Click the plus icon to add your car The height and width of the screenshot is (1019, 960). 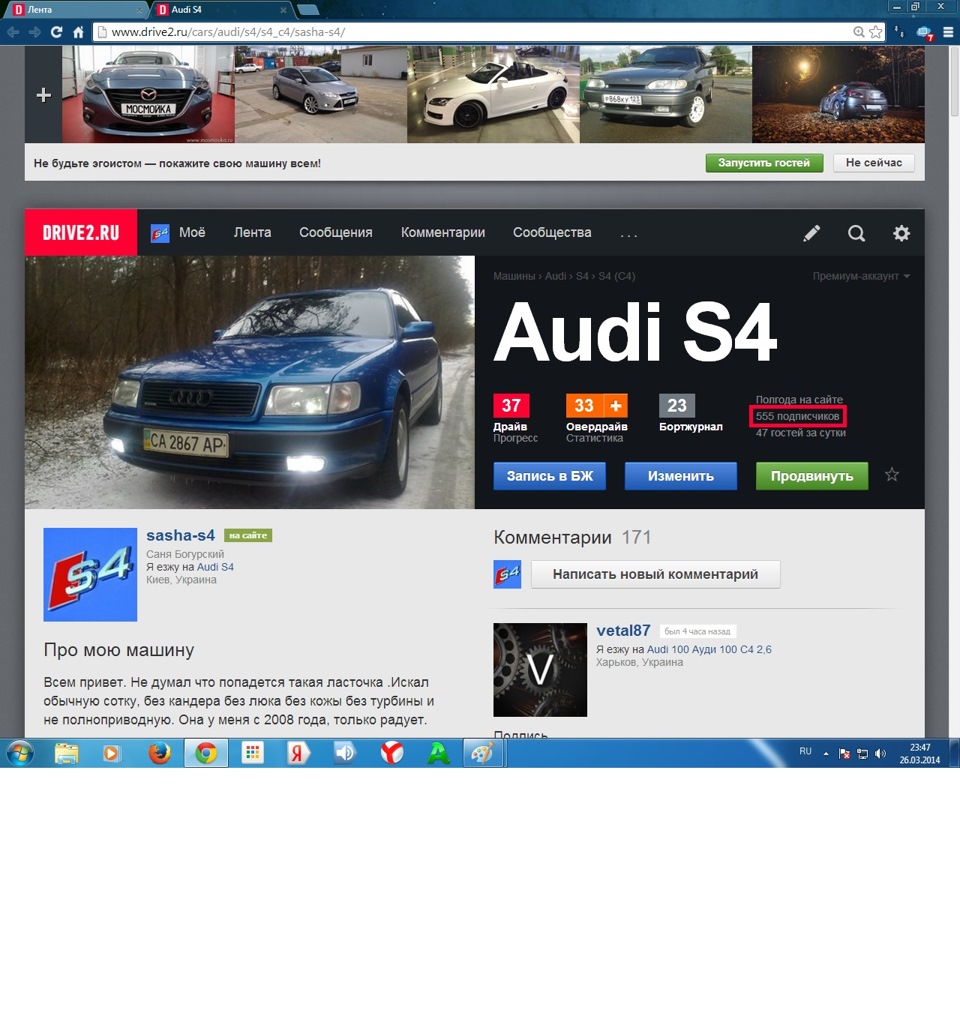click(44, 95)
